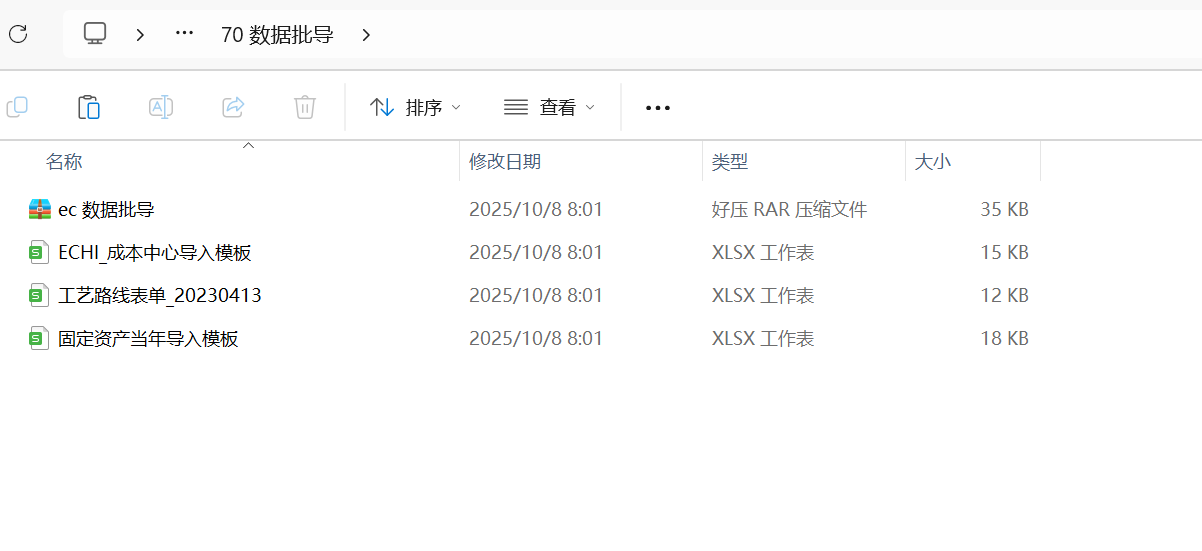Click the This PC monitor icon
Screen dimensions: 1202x551
coord(95,34)
